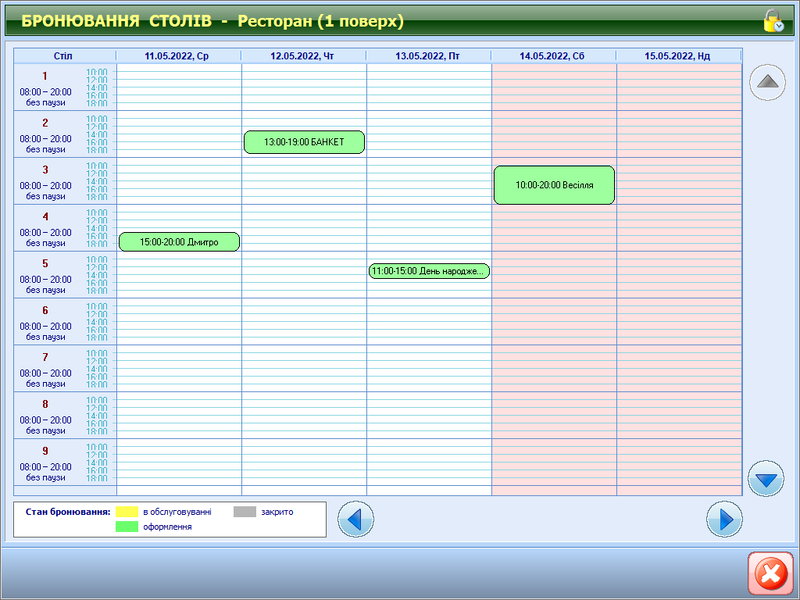
Task: Go to next dates with the right arrow
Action: click(x=724, y=519)
